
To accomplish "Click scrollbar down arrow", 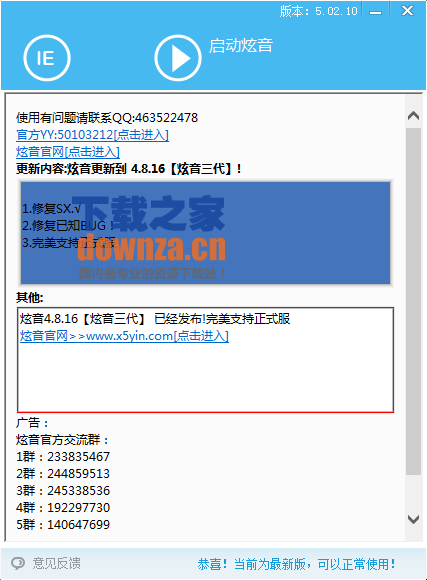I will 413,519.
